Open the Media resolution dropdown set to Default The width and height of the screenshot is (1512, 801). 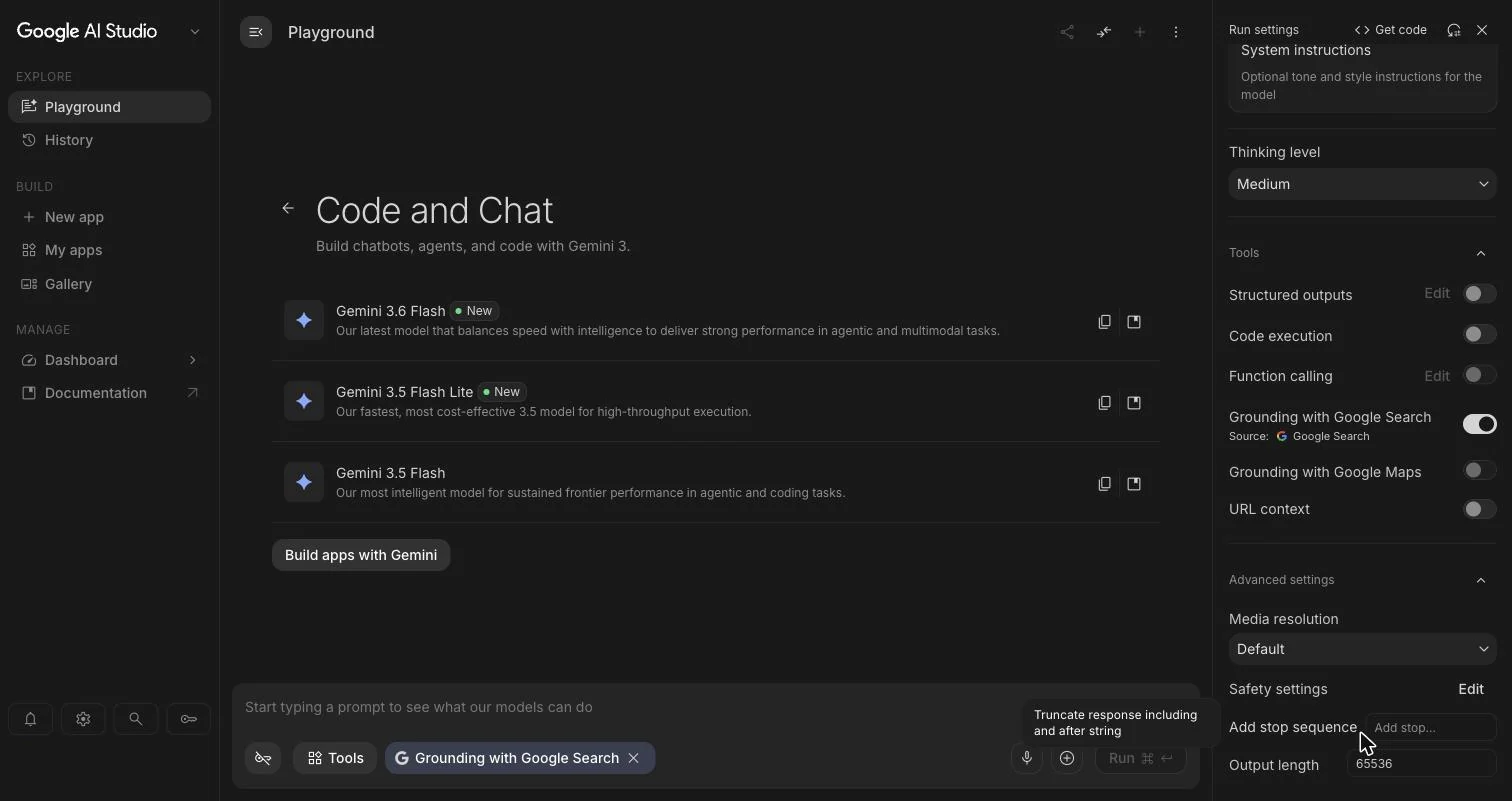1363,649
